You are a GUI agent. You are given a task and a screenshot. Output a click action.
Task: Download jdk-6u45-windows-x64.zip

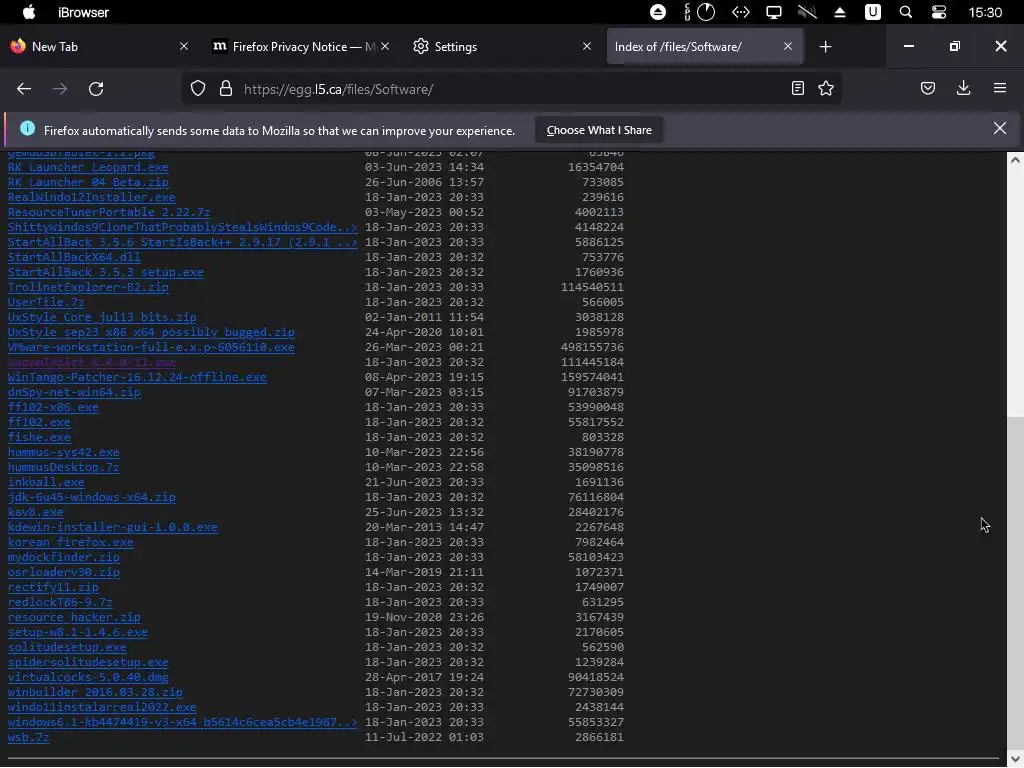91,498
